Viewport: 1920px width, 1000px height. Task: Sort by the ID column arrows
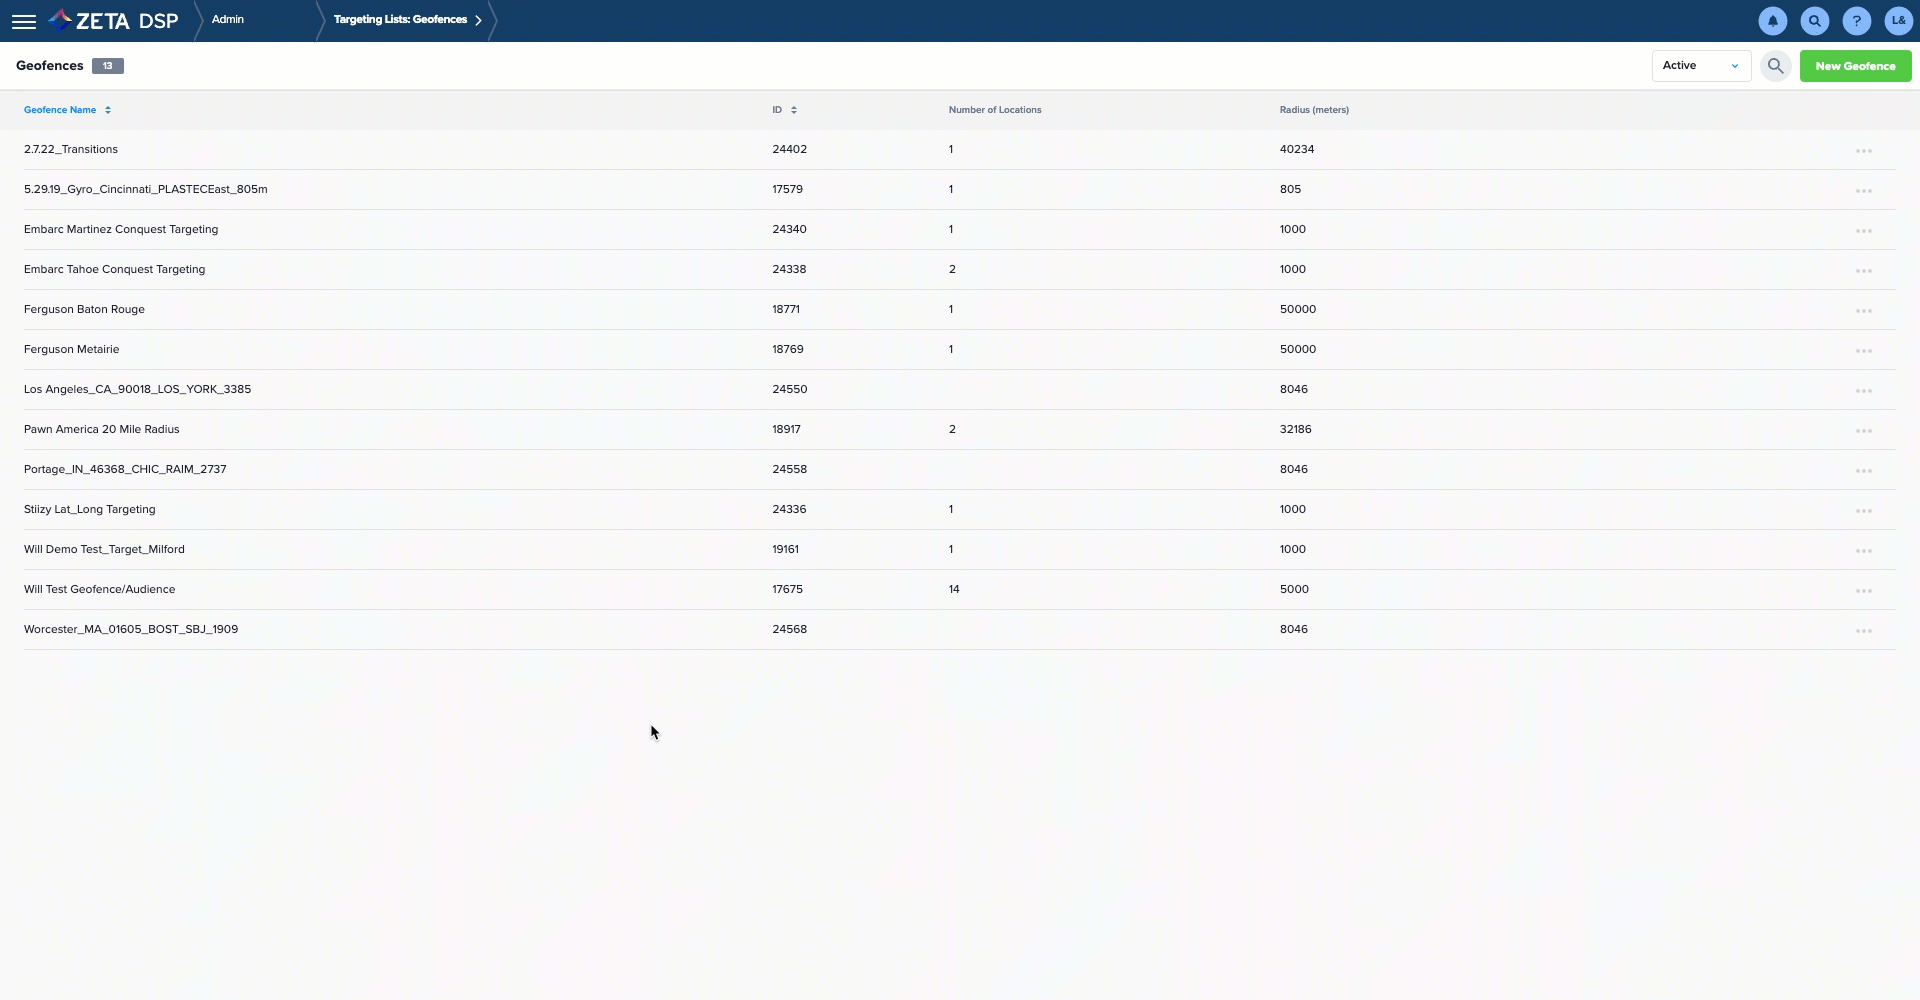point(793,110)
